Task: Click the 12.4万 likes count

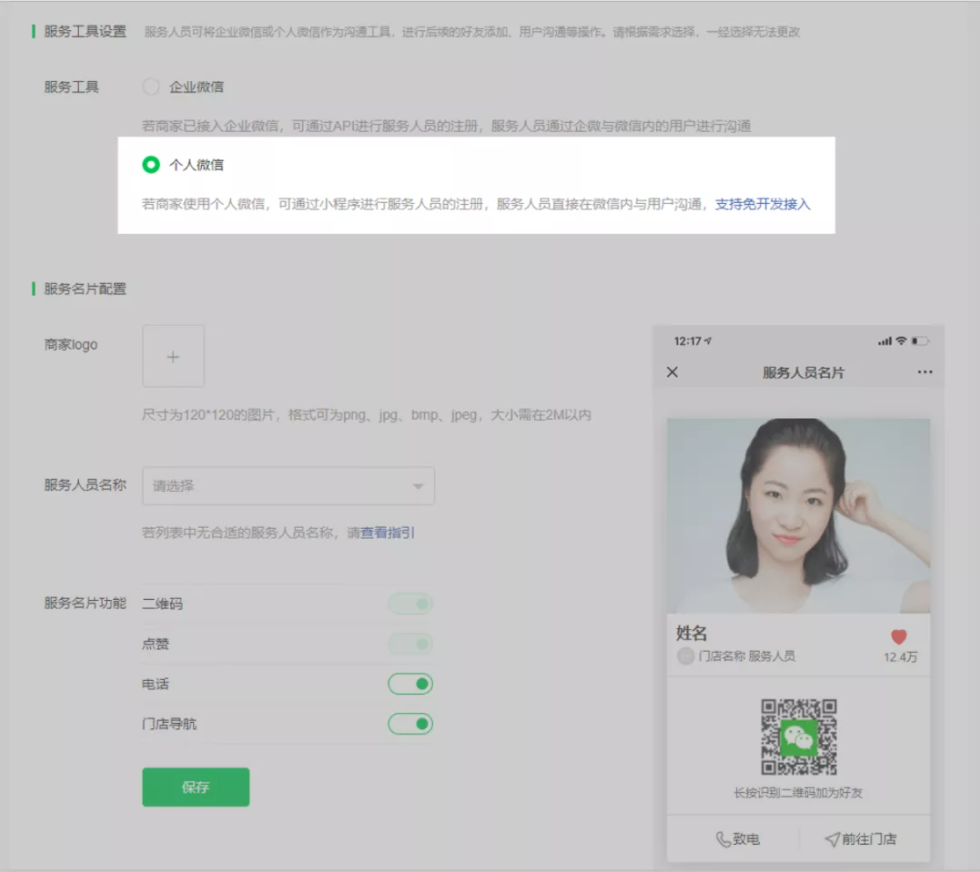Action: pyautogui.click(x=900, y=657)
